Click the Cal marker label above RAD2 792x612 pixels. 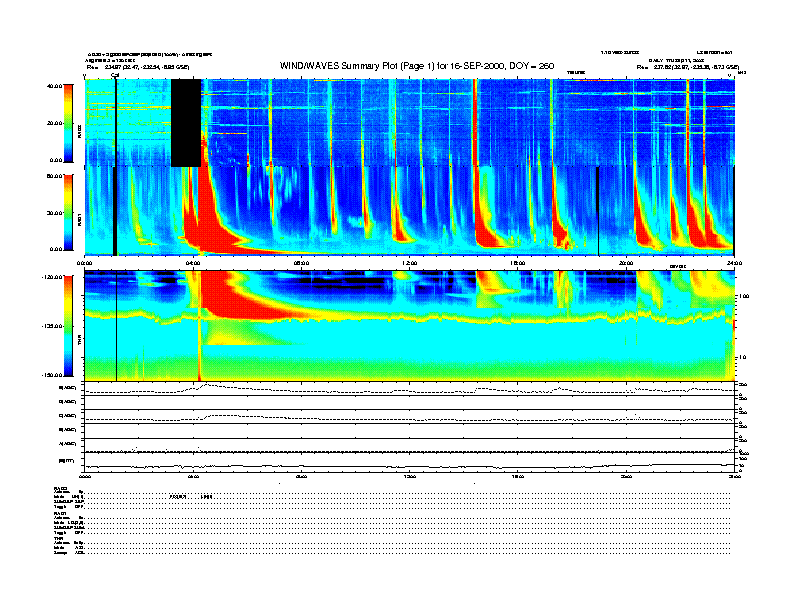coord(115,75)
